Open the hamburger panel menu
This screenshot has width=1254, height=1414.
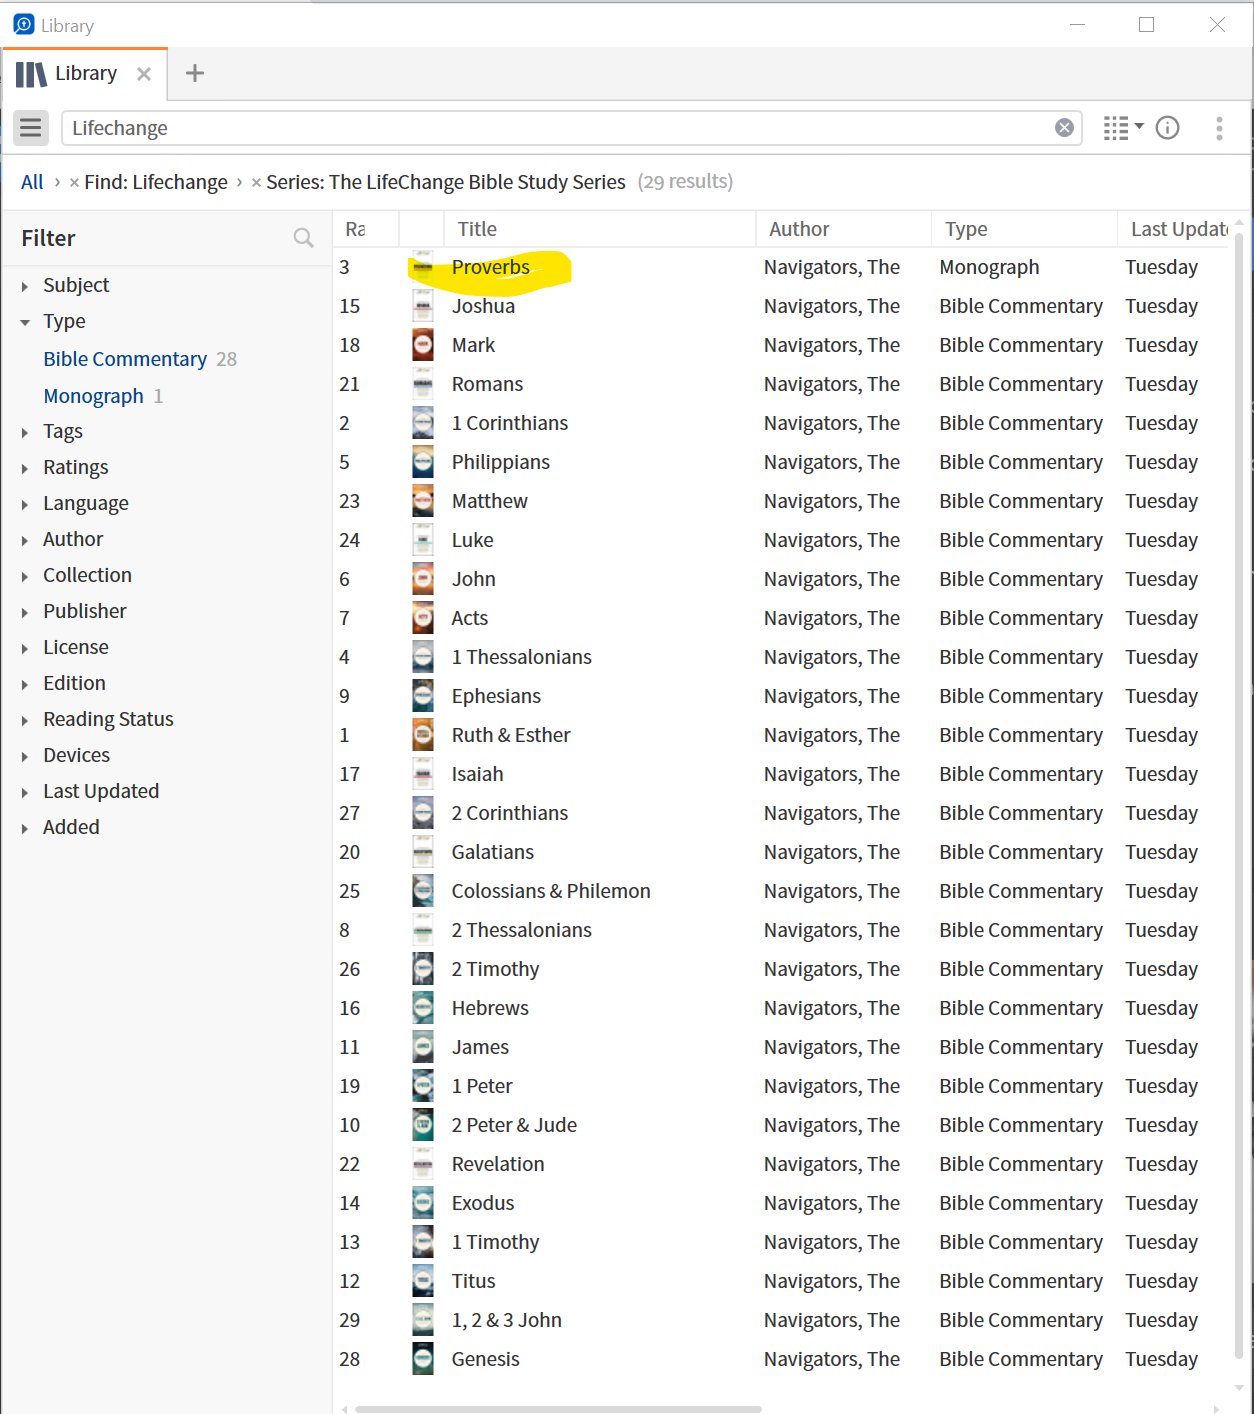[x=31, y=128]
